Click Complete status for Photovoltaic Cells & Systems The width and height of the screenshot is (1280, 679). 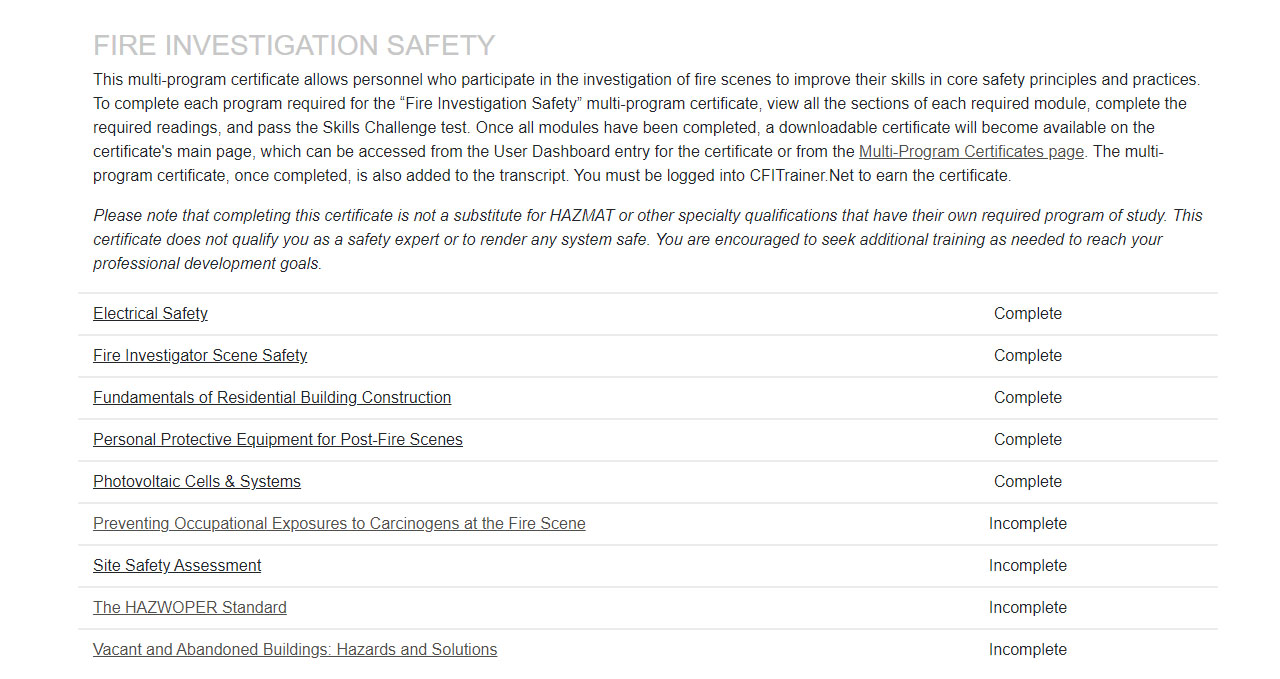pyautogui.click(x=1028, y=481)
